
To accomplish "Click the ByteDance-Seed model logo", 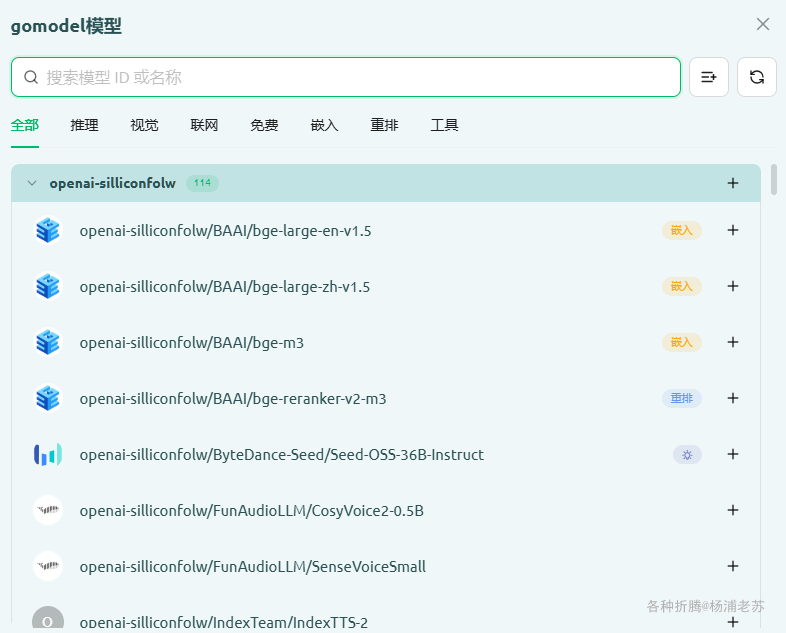I will pyautogui.click(x=48, y=454).
